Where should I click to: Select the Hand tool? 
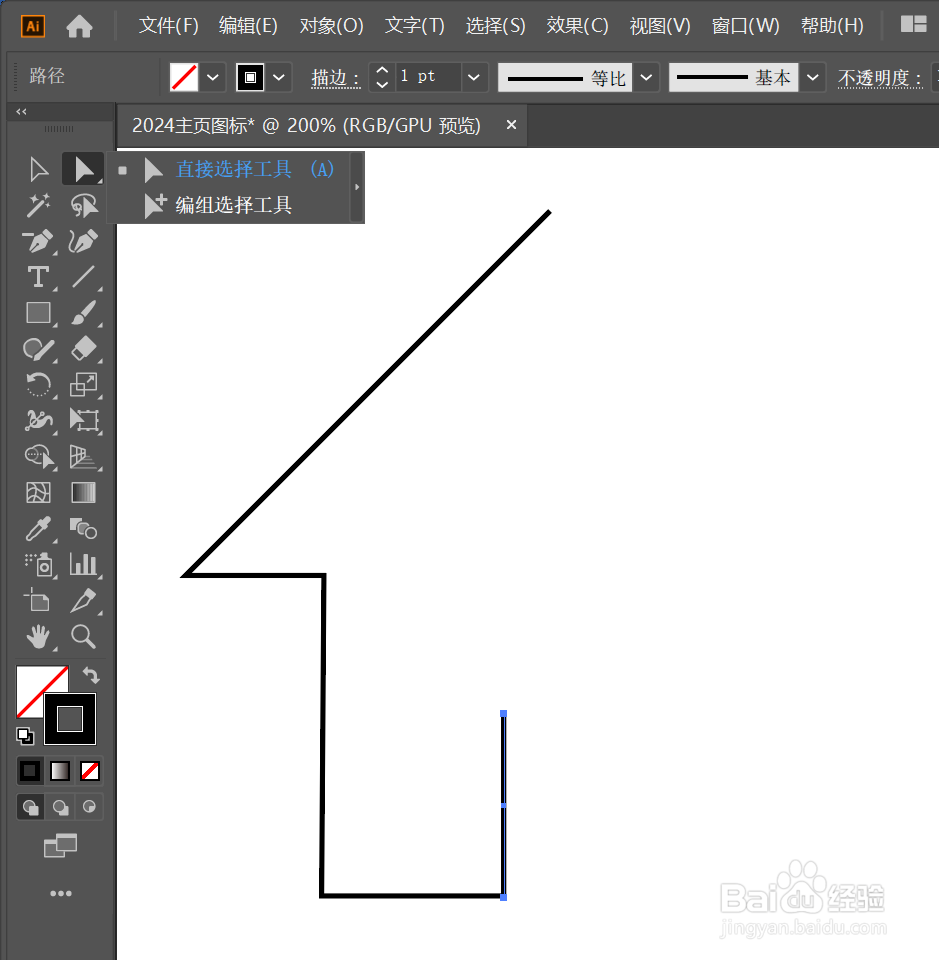point(38,637)
